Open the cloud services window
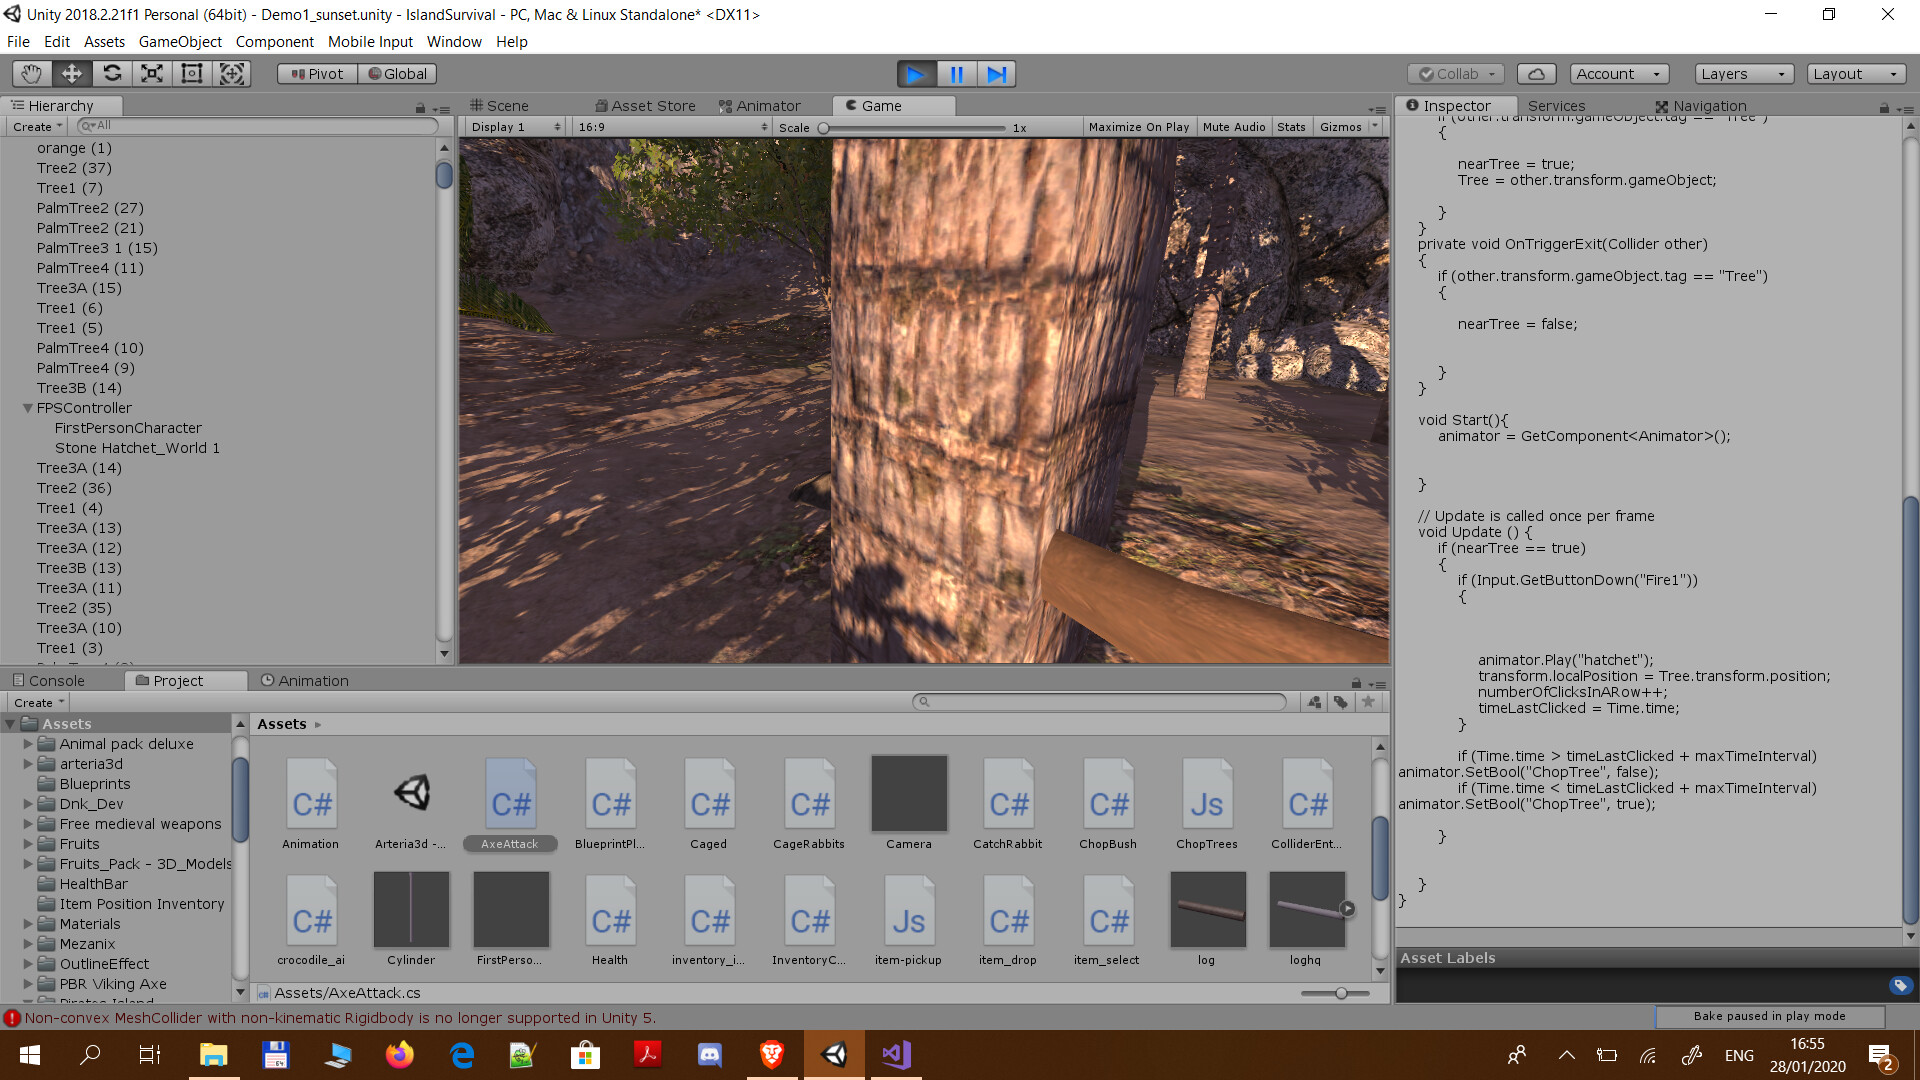 tap(1535, 73)
